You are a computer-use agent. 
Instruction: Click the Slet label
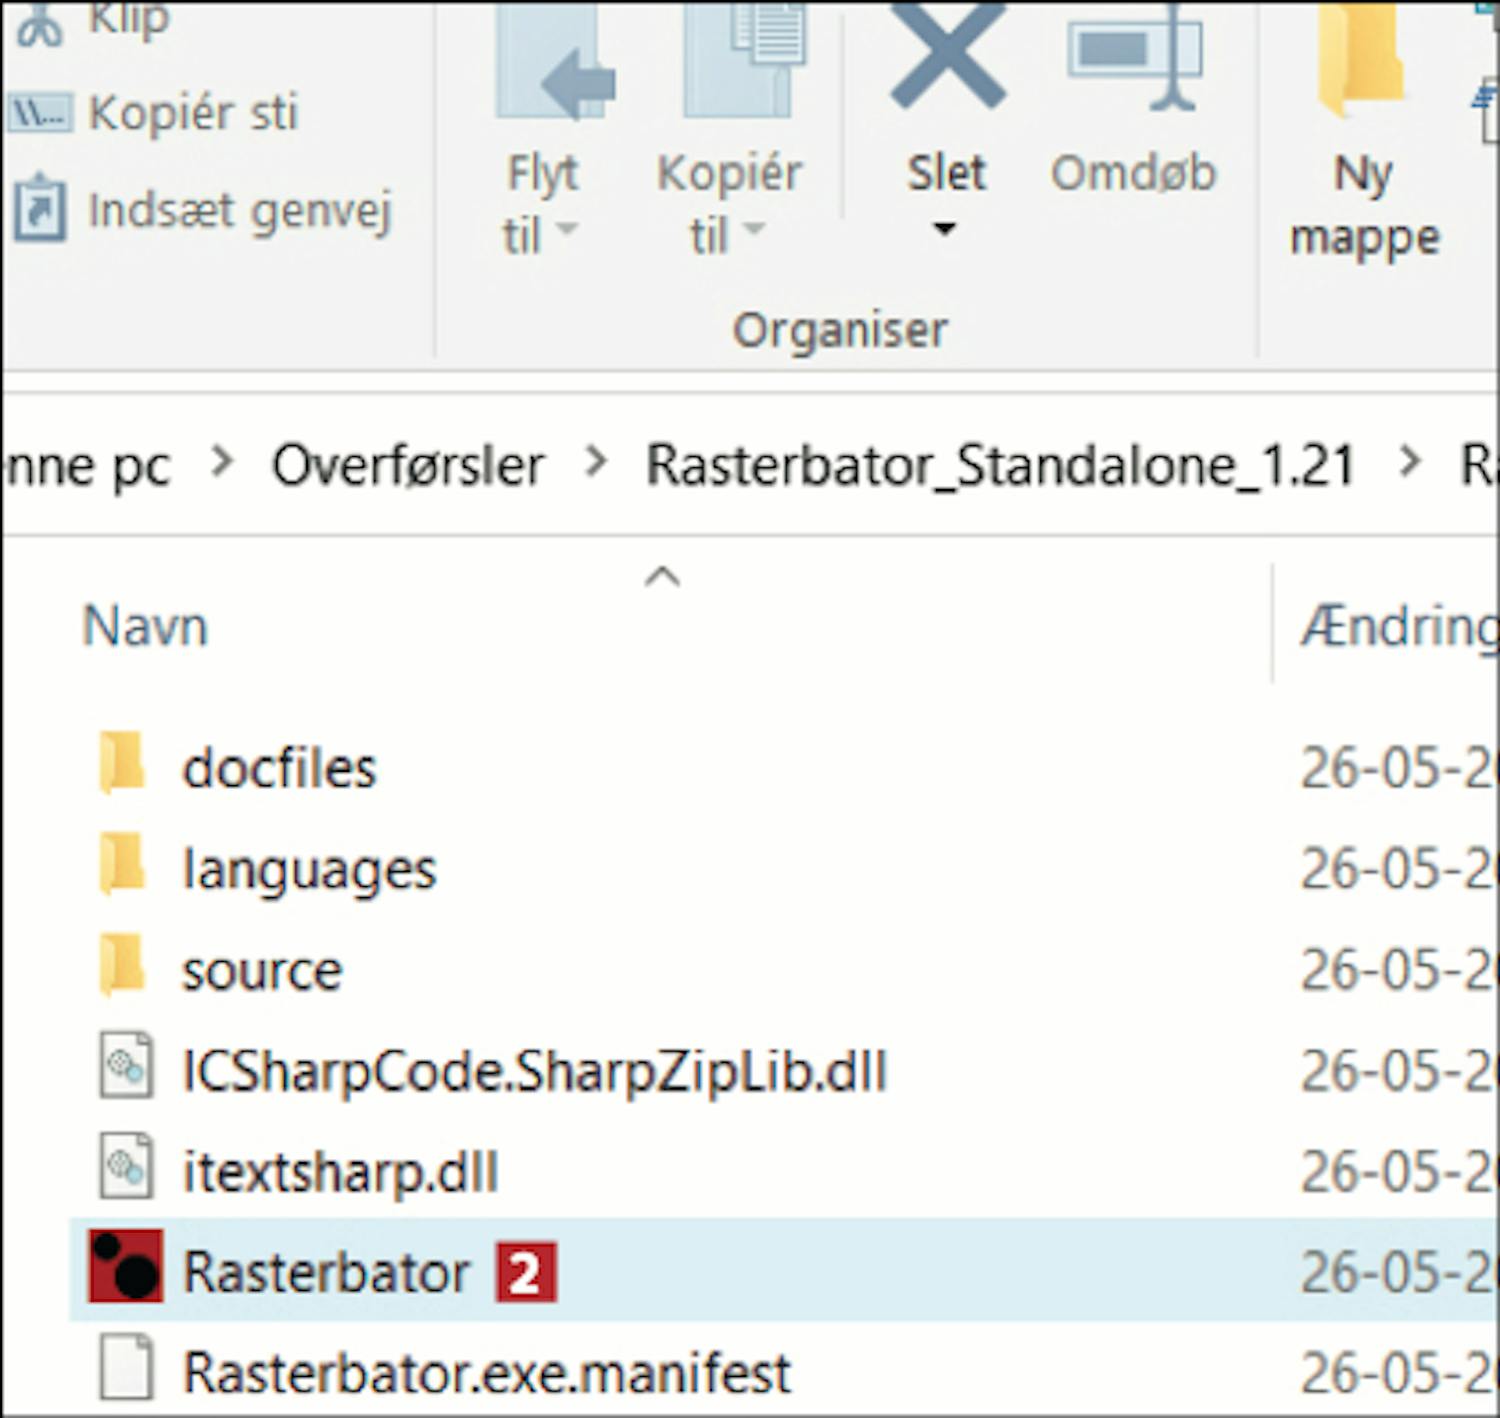point(946,173)
